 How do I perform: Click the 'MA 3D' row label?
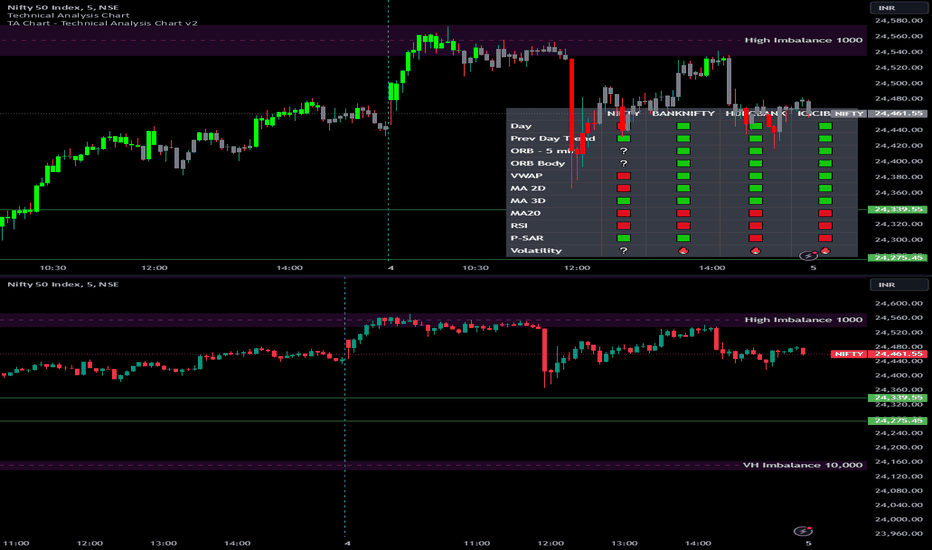[528, 201]
